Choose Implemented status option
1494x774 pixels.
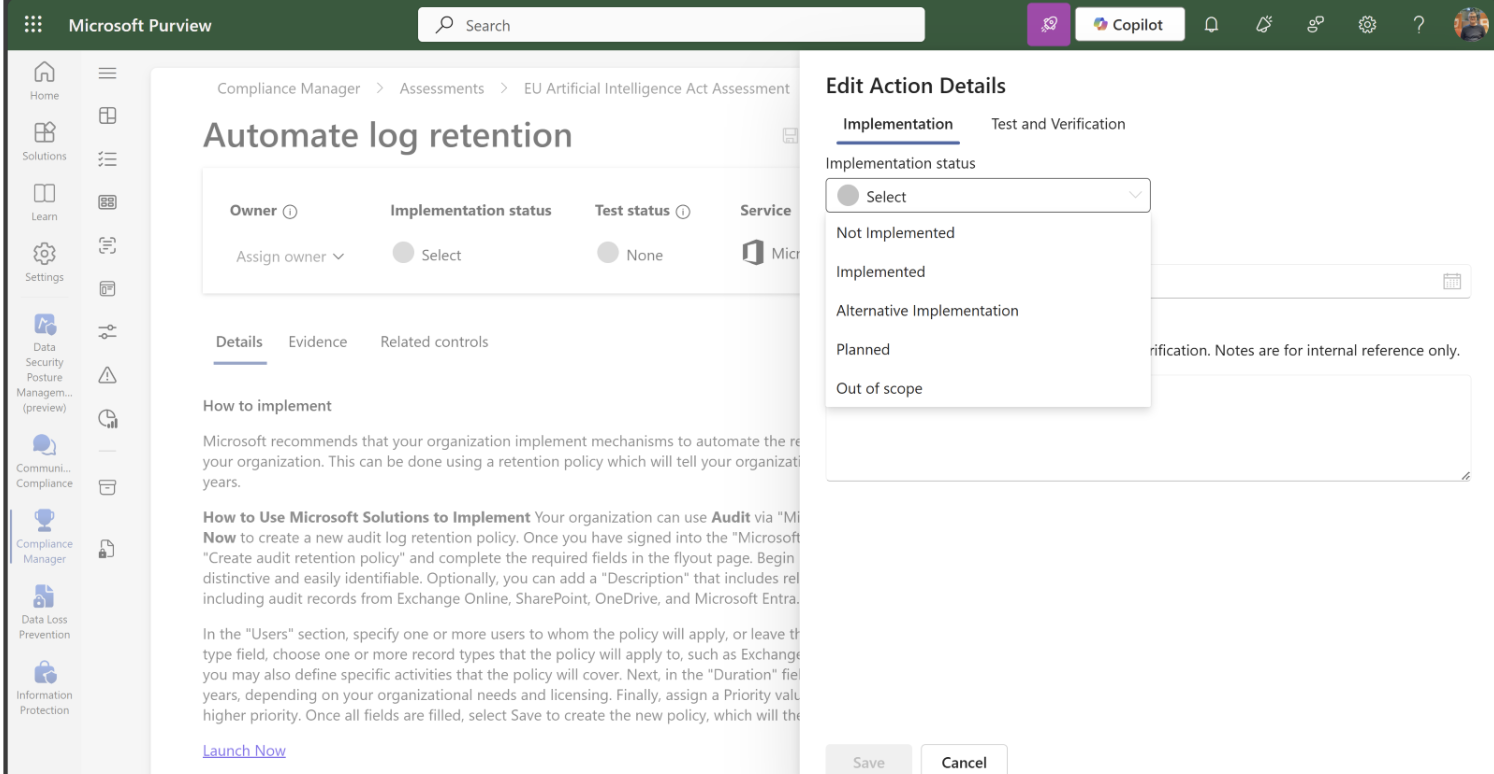pyautogui.click(x=988, y=272)
